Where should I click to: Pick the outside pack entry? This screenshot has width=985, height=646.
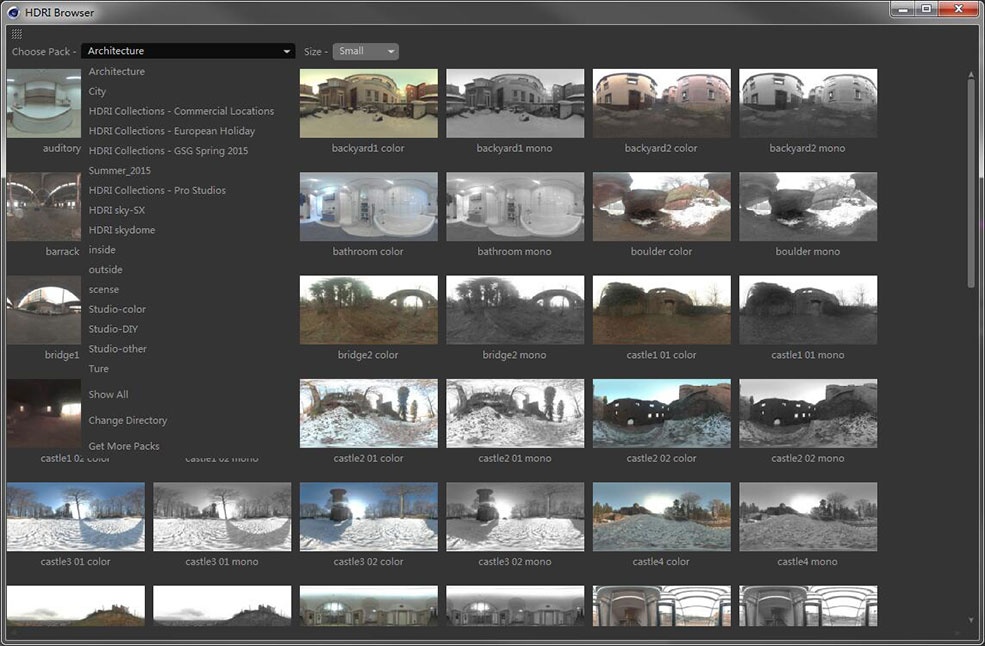[x=105, y=270]
